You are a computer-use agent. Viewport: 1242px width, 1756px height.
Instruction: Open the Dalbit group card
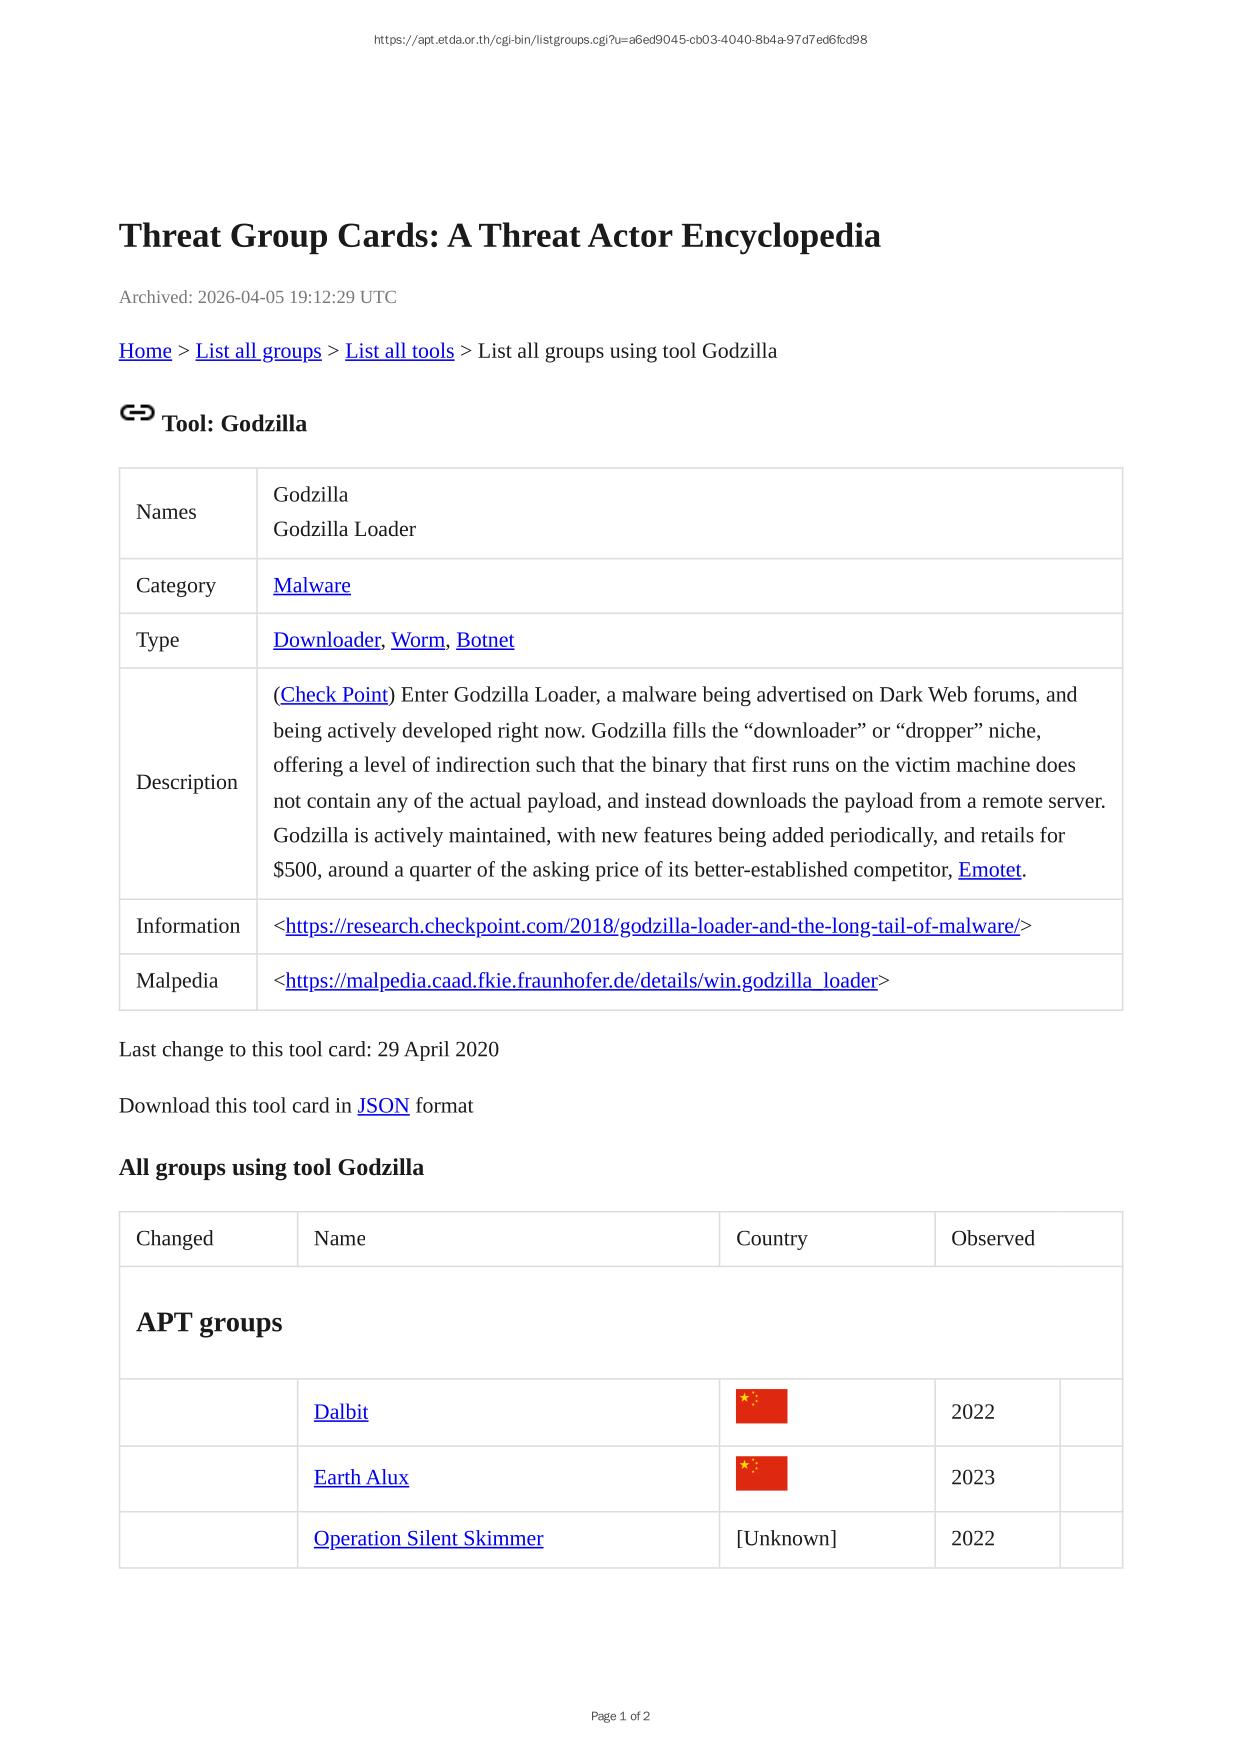[x=341, y=1412]
